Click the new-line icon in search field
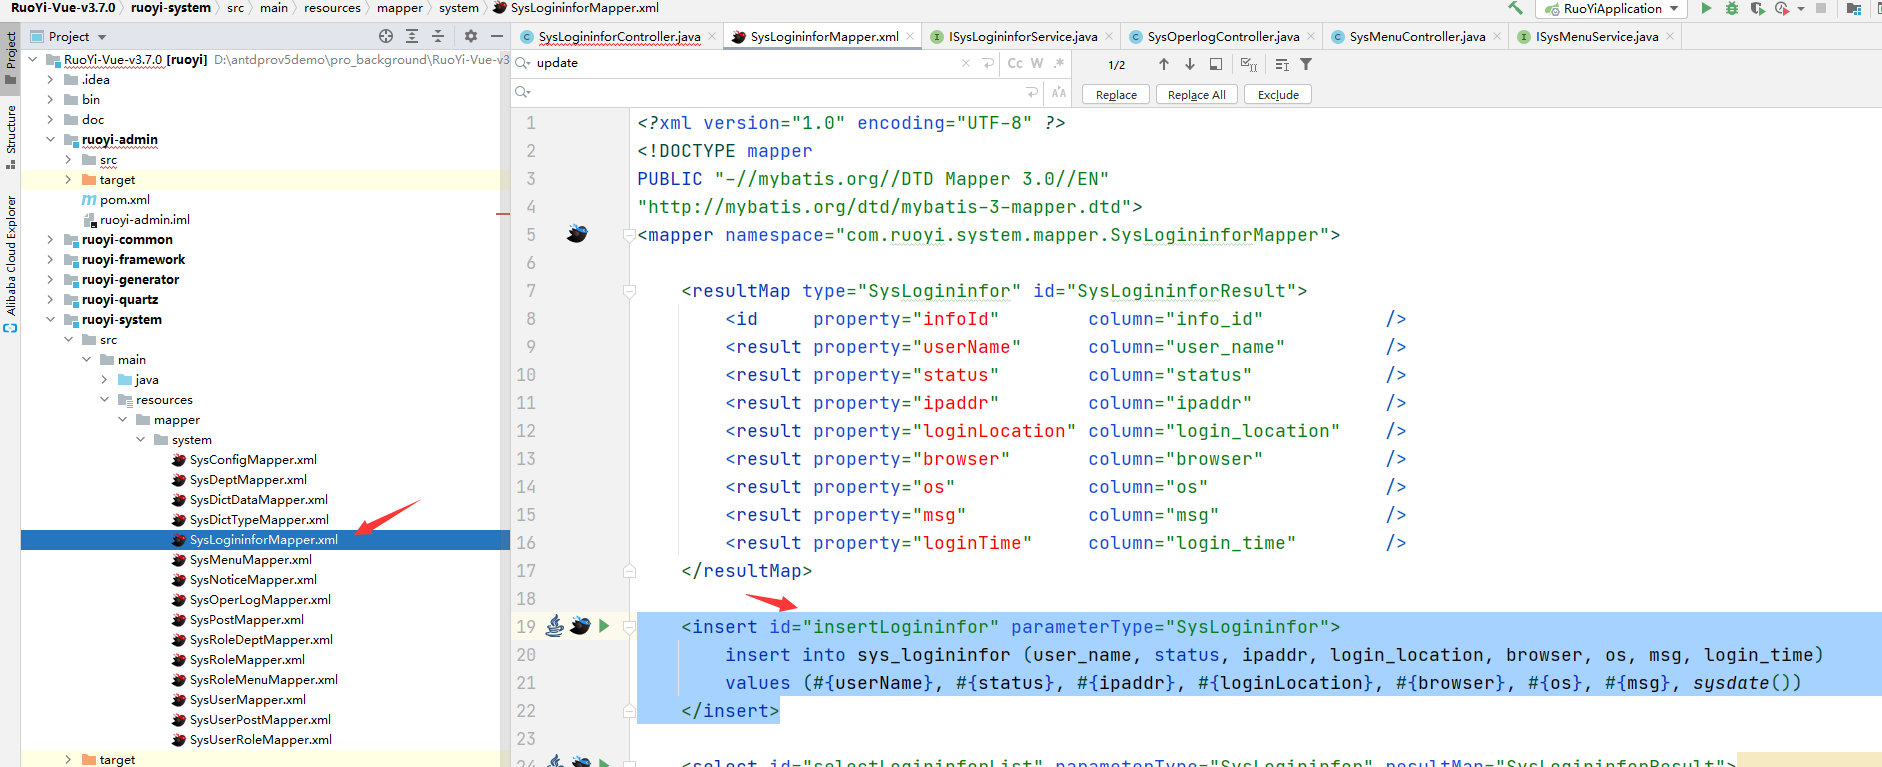Screen dimensions: 1882x767 [988, 63]
